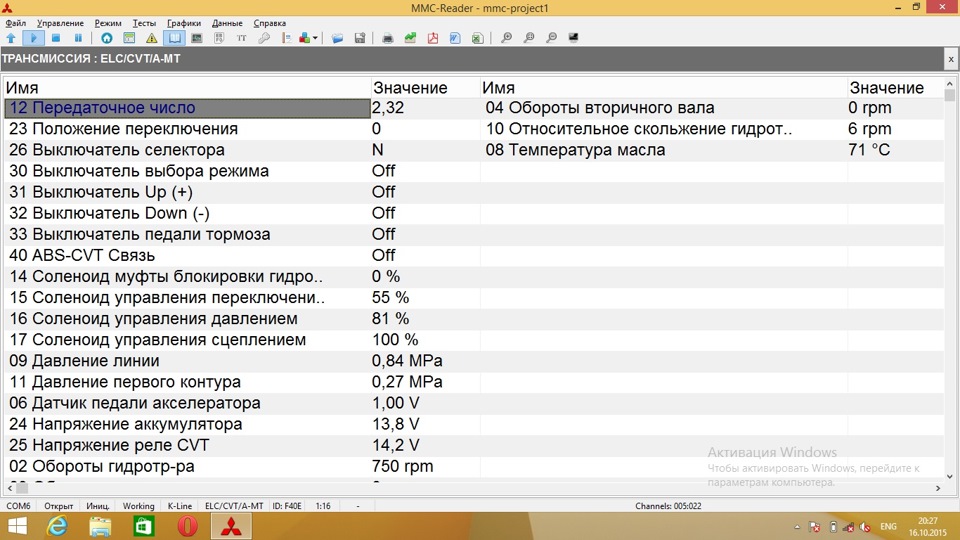The image size is (960, 540).
Task: Open the Тесты menu
Action: [144, 23]
